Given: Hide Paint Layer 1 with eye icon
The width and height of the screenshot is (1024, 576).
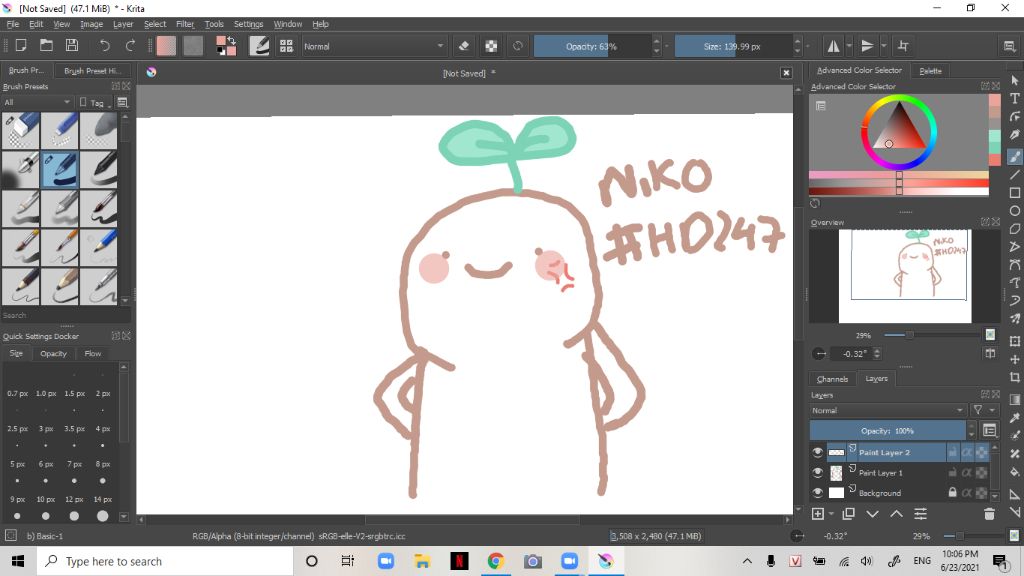Looking at the screenshot, I should point(818,472).
